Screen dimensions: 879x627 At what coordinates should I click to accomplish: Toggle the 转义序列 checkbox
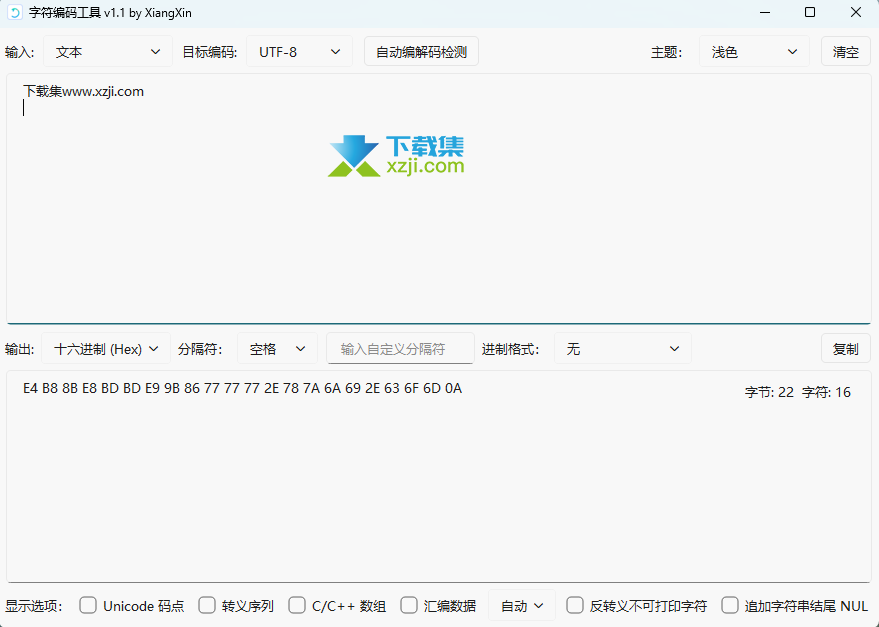(207, 605)
